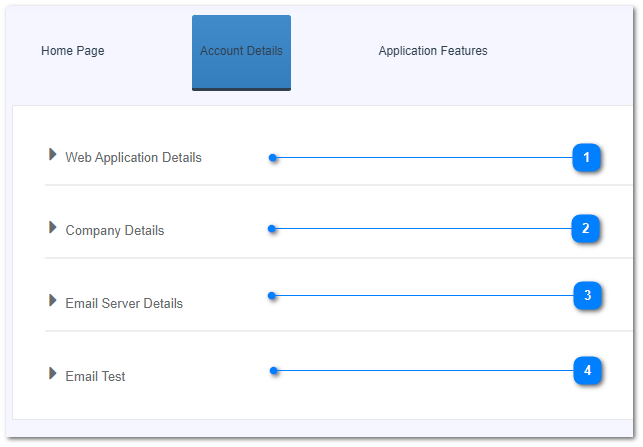Image resolution: width=643 pixels, height=447 pixels.
Task: Select the Account Details tab
Action: 241,51
